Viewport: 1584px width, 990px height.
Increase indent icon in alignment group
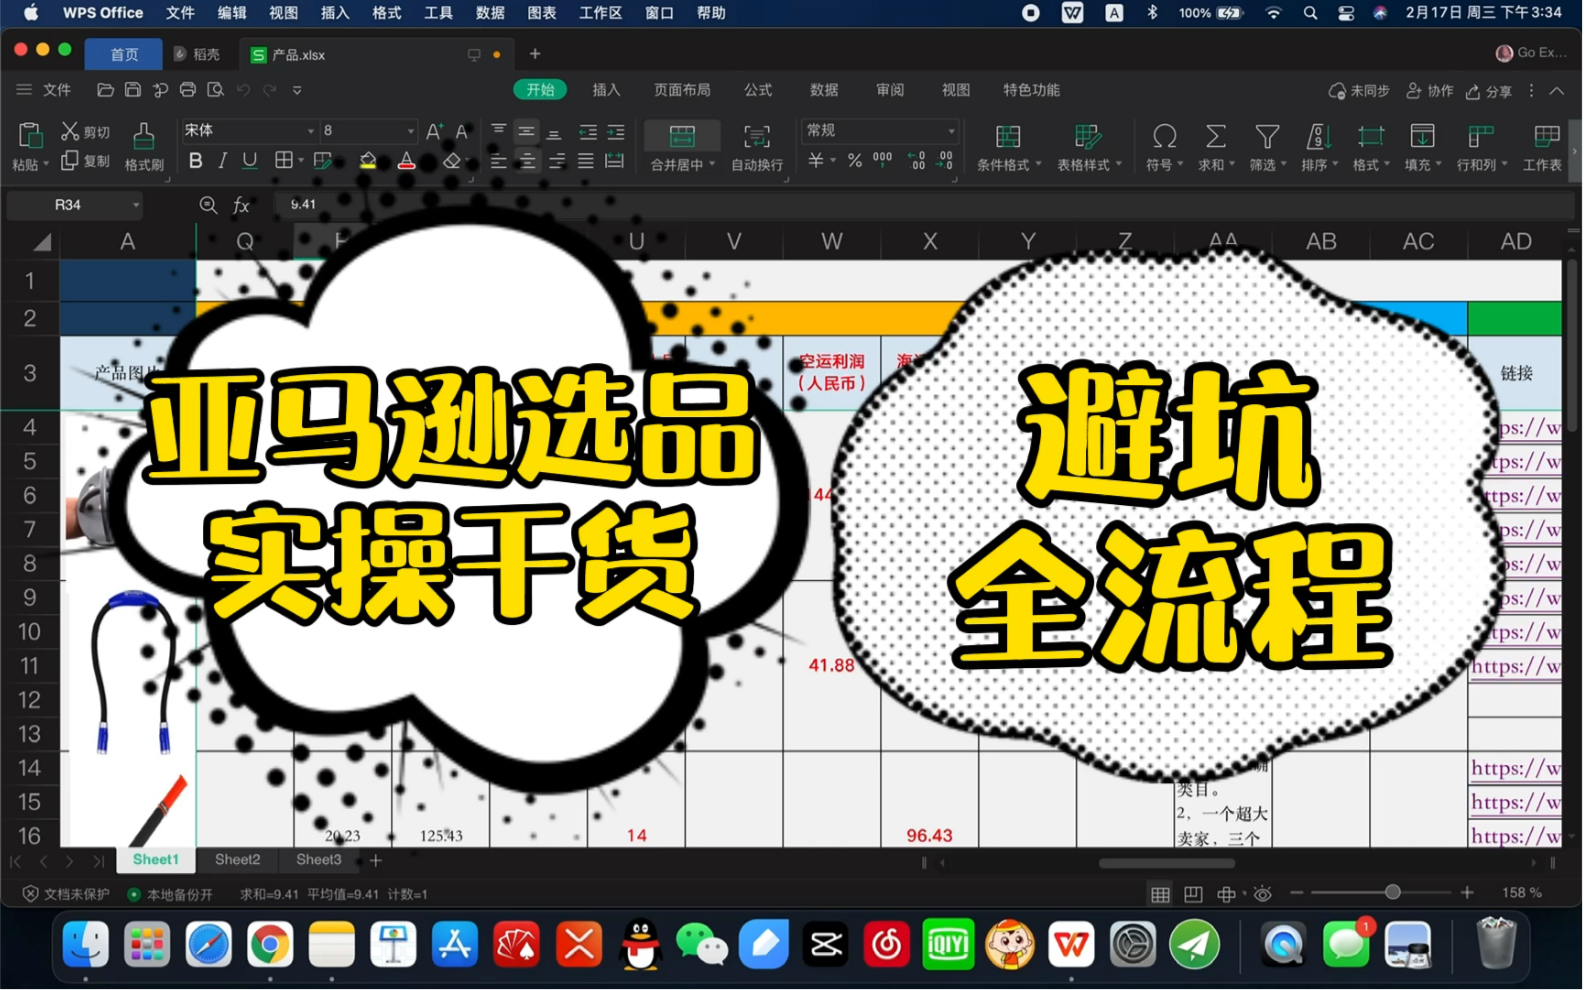click(x=616, y=131)
